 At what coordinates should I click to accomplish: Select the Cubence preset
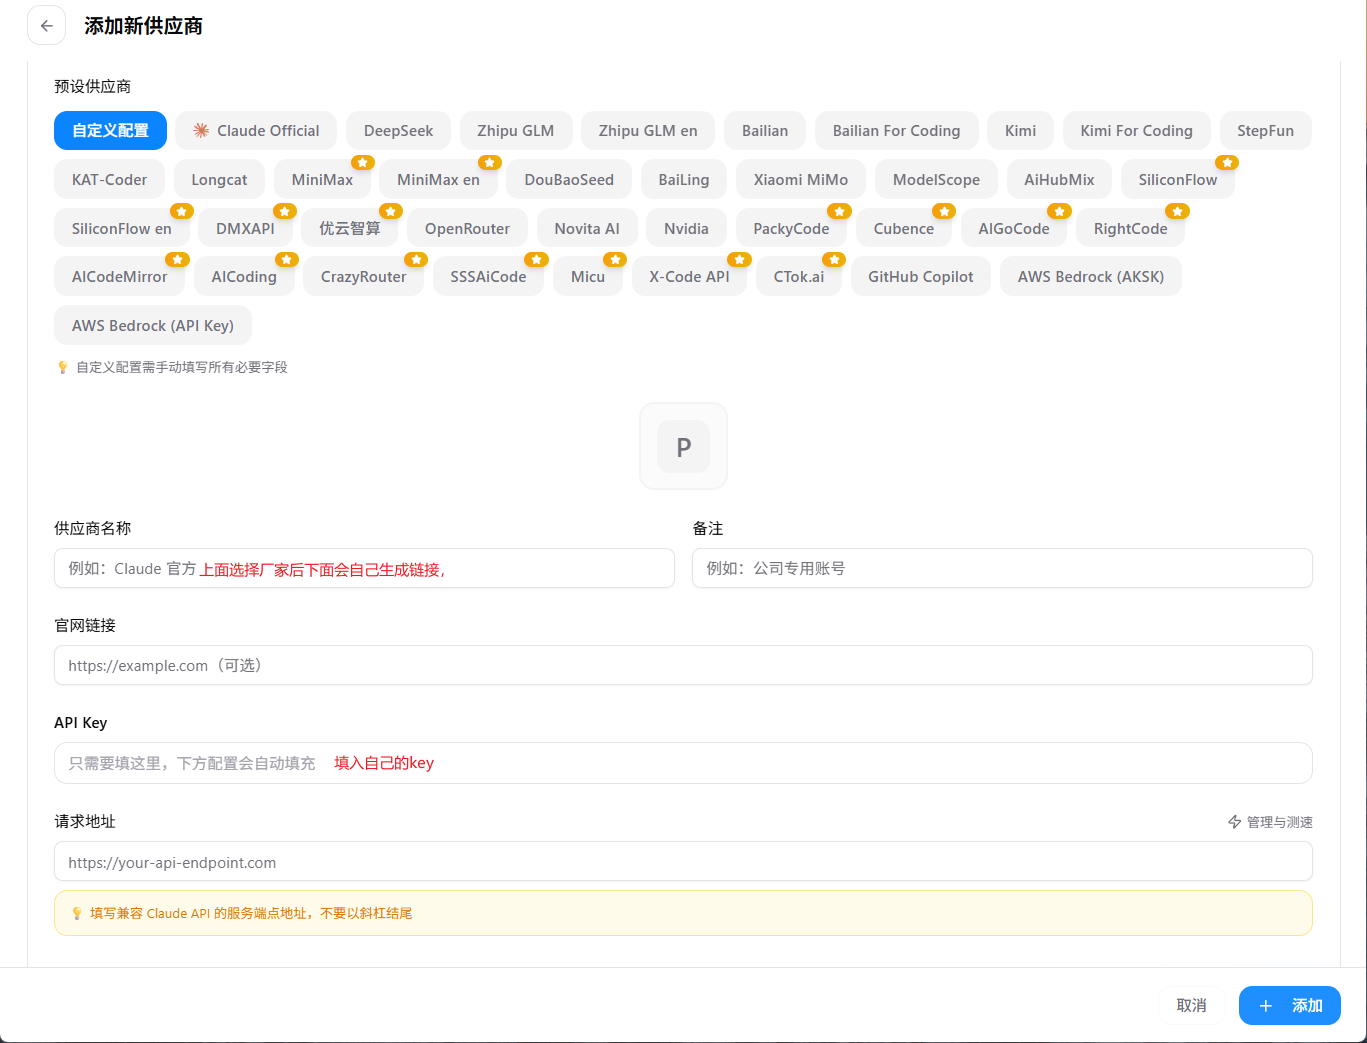tap(903, 229)
